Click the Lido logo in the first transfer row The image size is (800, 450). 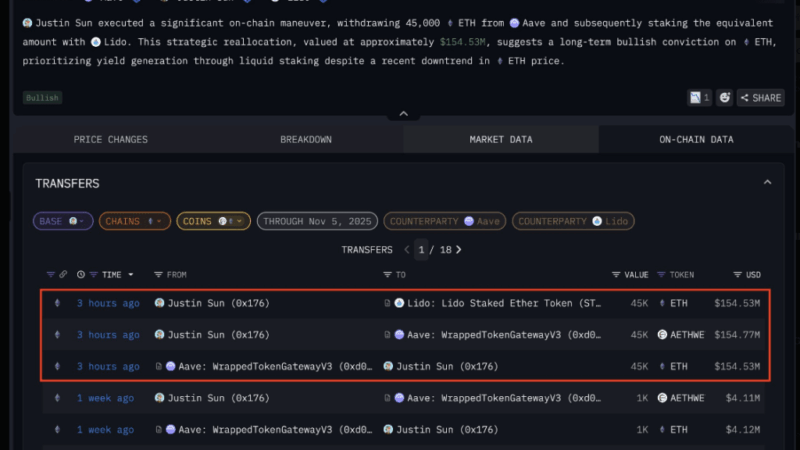[x=399, y=303]
